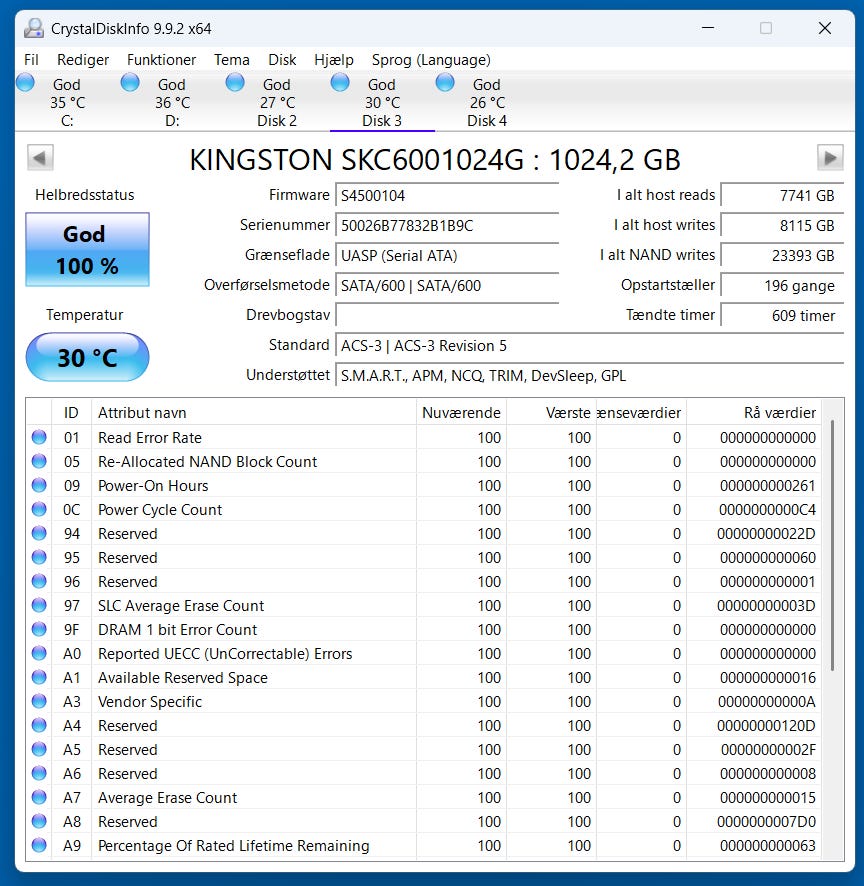Viewport: 864px width, 886px height.
Task: Click the Rå værdier column header
Action: pos(754,412)
